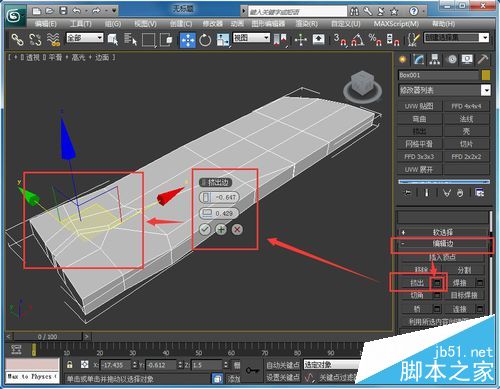Click the Save File floppy icon
The width and height of the screenshot is (500, 389).
(63, 11)
